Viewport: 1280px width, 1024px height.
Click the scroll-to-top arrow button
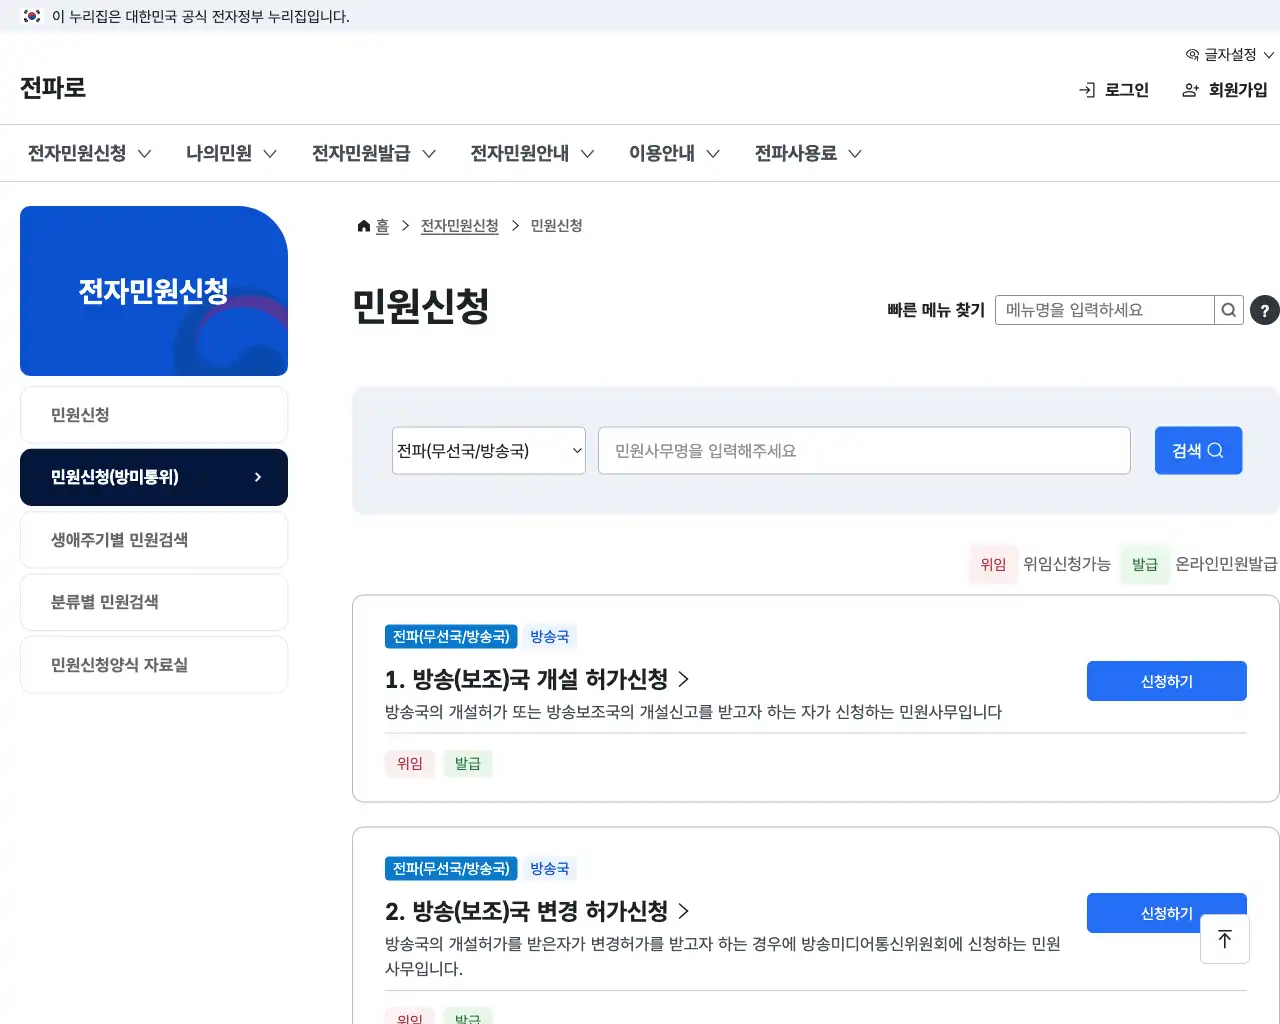(x=1225, y=939)
